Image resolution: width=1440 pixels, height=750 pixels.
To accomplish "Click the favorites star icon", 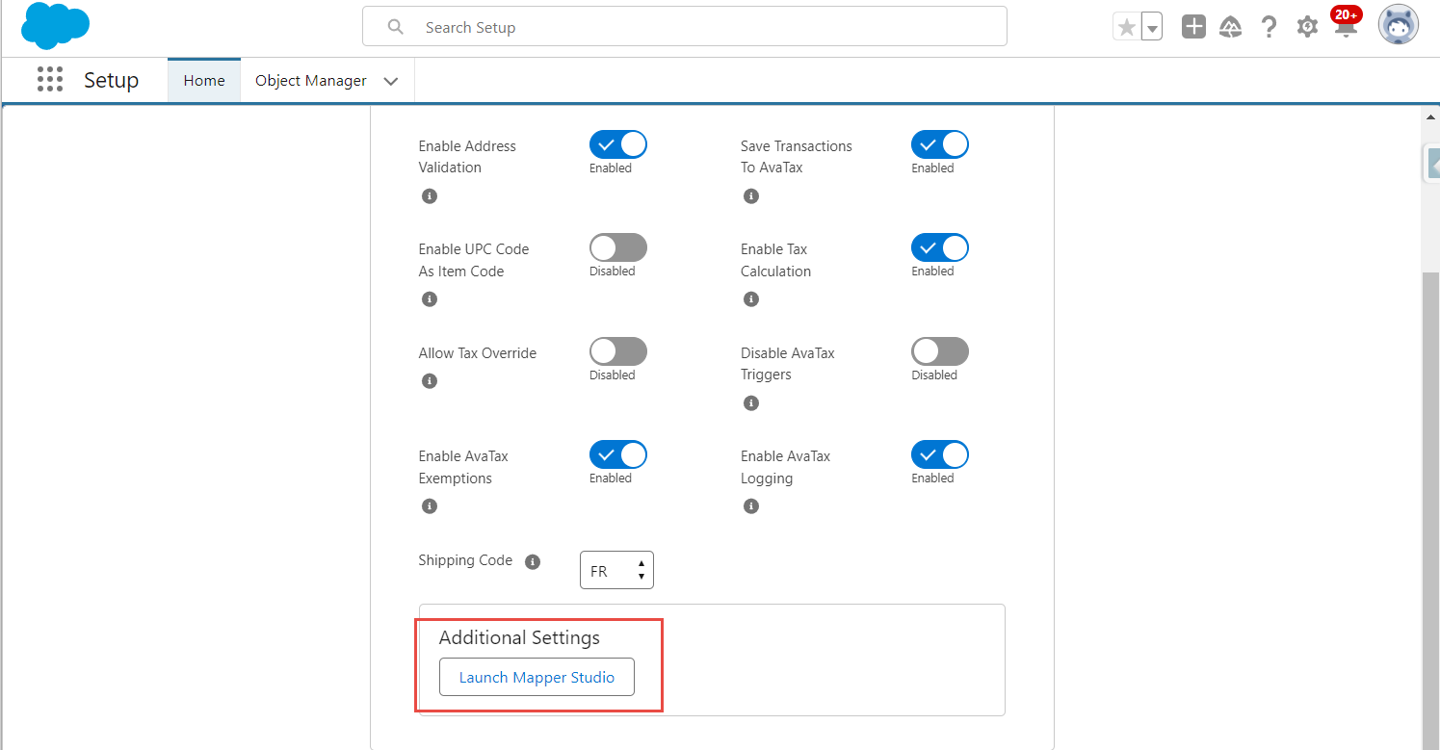I will [1127, 28].
